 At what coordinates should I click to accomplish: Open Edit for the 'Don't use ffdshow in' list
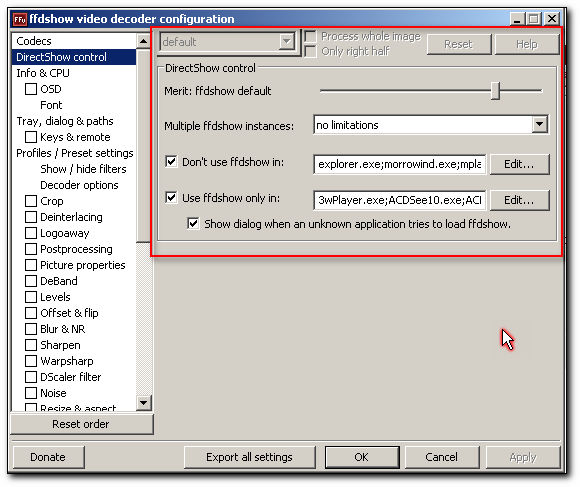[519, 164]
